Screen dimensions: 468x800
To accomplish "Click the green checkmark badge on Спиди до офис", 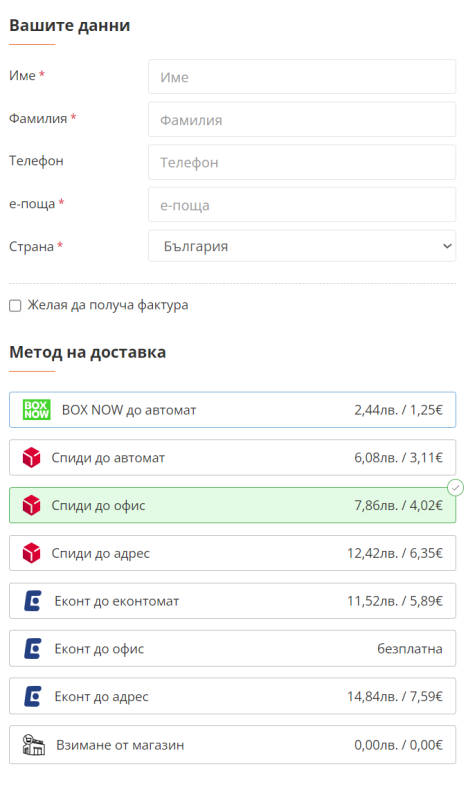I will (x=455, y=488).
